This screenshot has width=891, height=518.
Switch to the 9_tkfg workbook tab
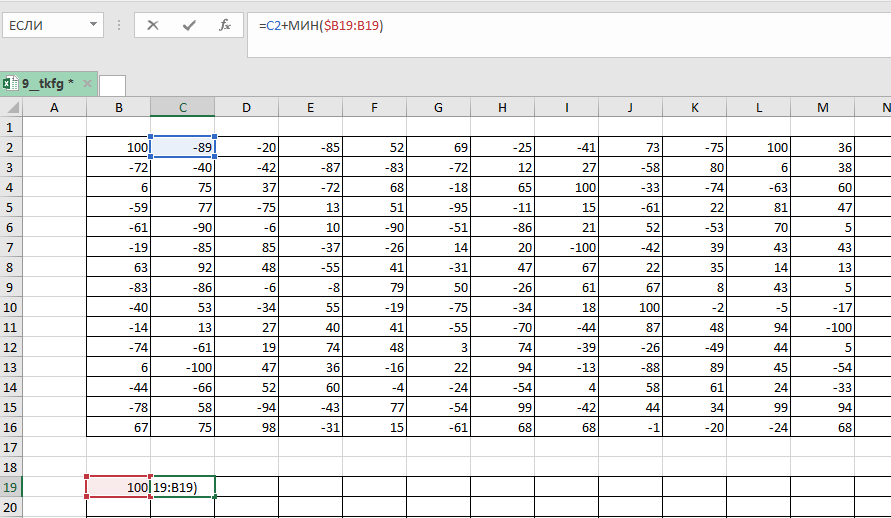[x=48, y=84]
